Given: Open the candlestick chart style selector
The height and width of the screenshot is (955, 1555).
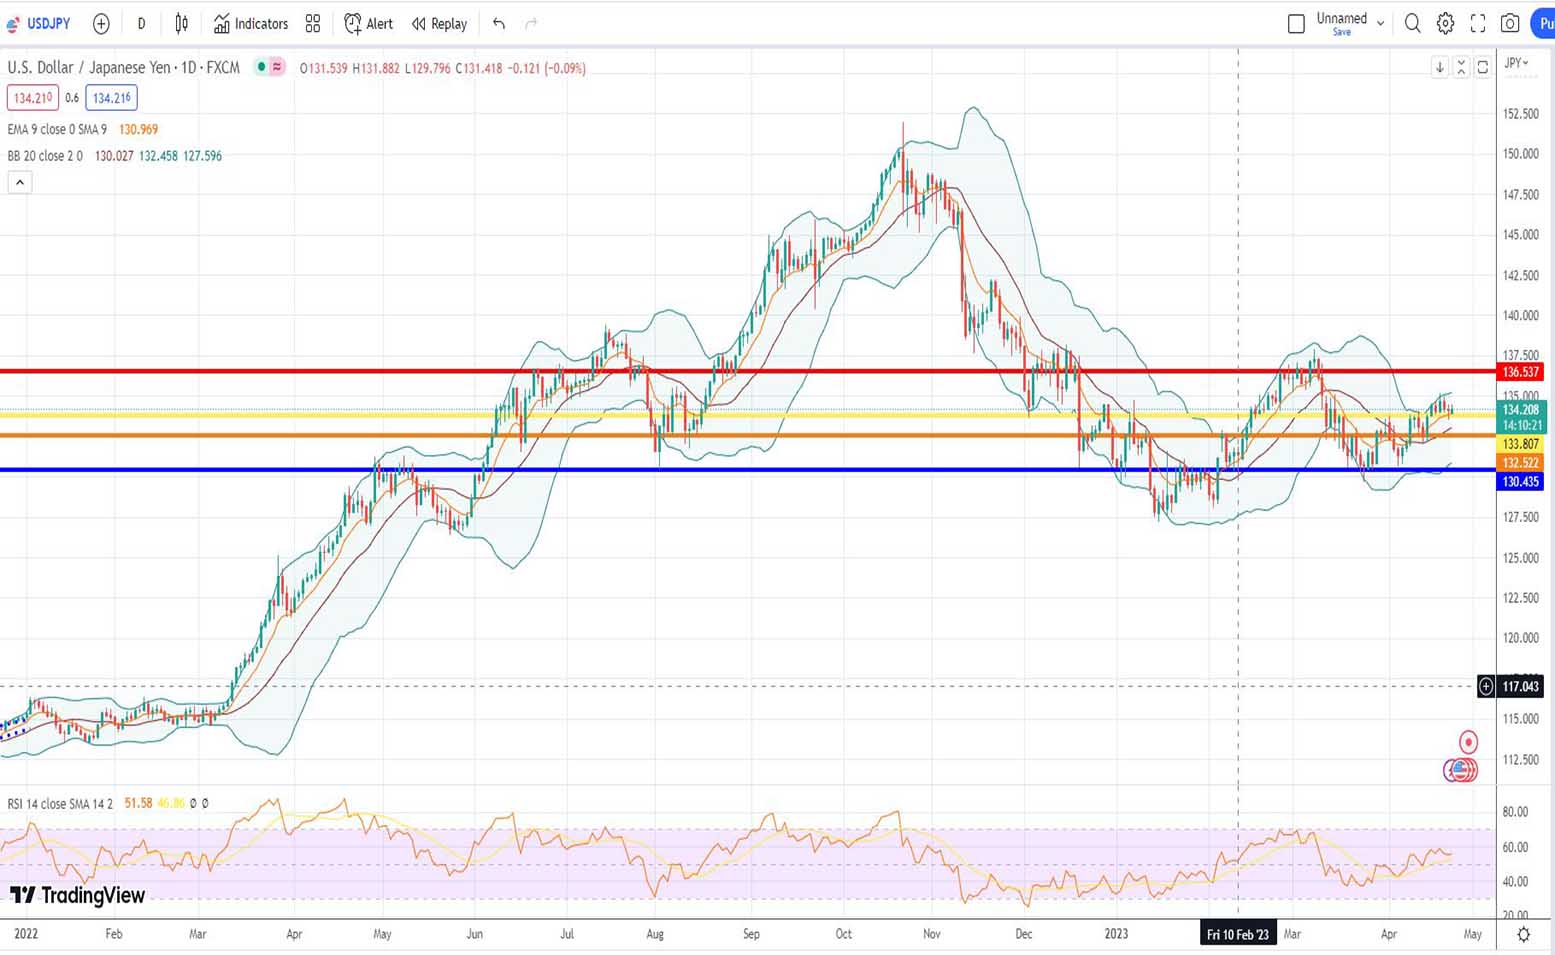Looking at the screenshot, I should [181, 23].
